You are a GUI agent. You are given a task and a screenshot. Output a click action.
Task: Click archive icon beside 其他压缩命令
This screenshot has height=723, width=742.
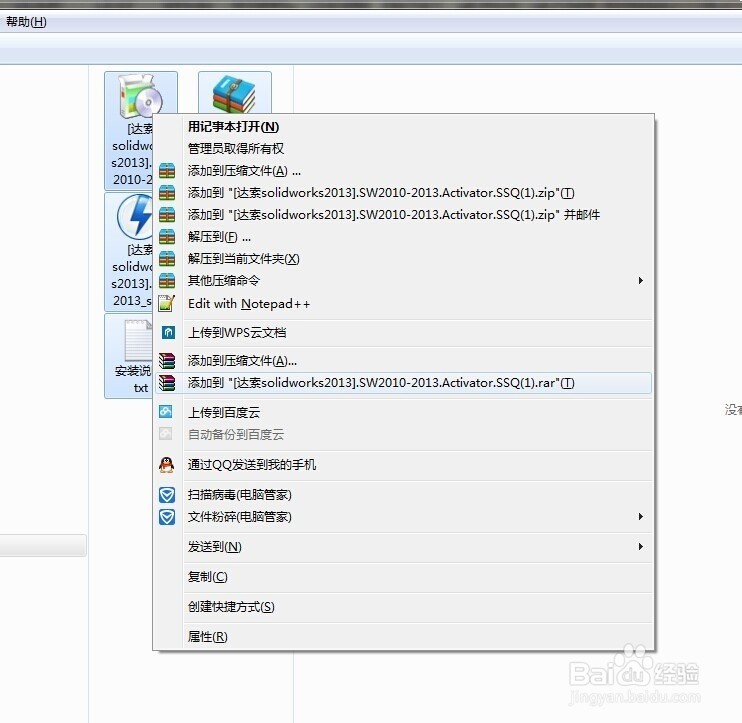point(167,280)
